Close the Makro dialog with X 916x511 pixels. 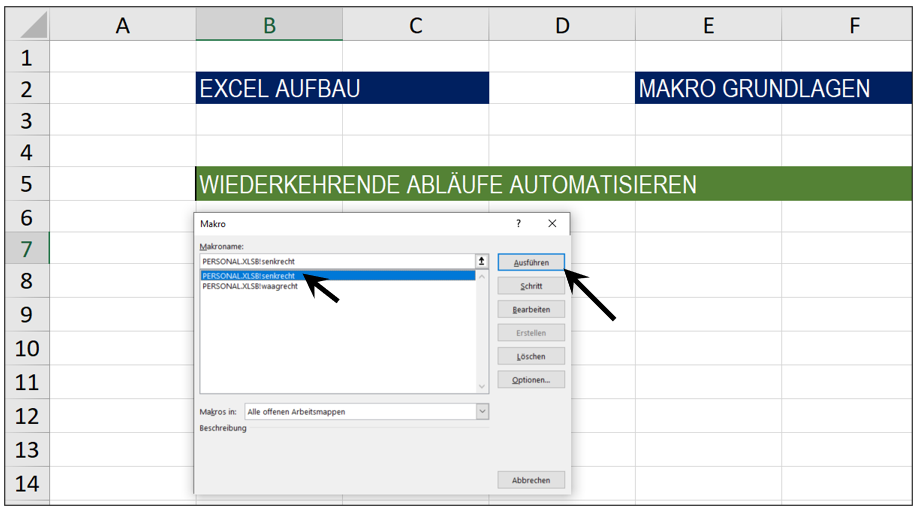pyautogui.click(x=552, y=223)
